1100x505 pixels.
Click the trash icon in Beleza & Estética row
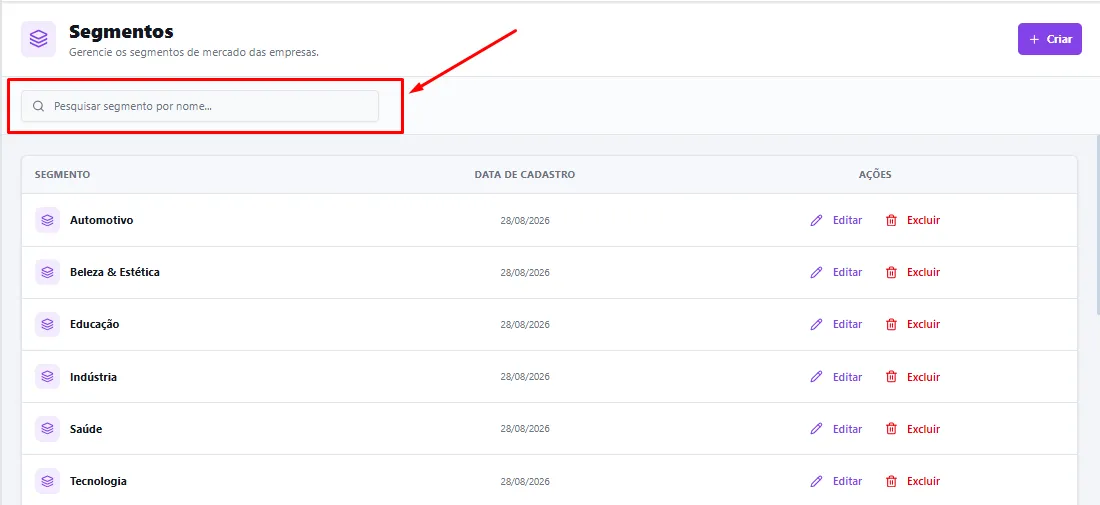(891, 272)
